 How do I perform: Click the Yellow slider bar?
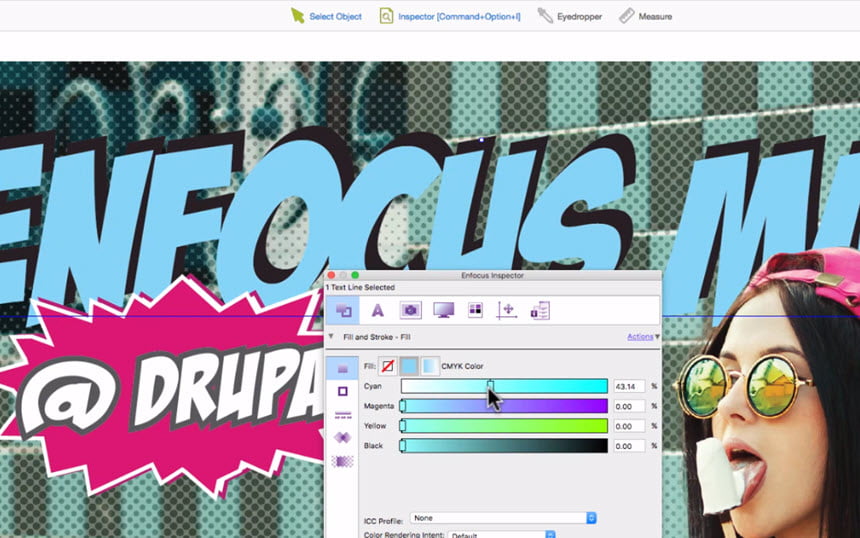(504, 426)
